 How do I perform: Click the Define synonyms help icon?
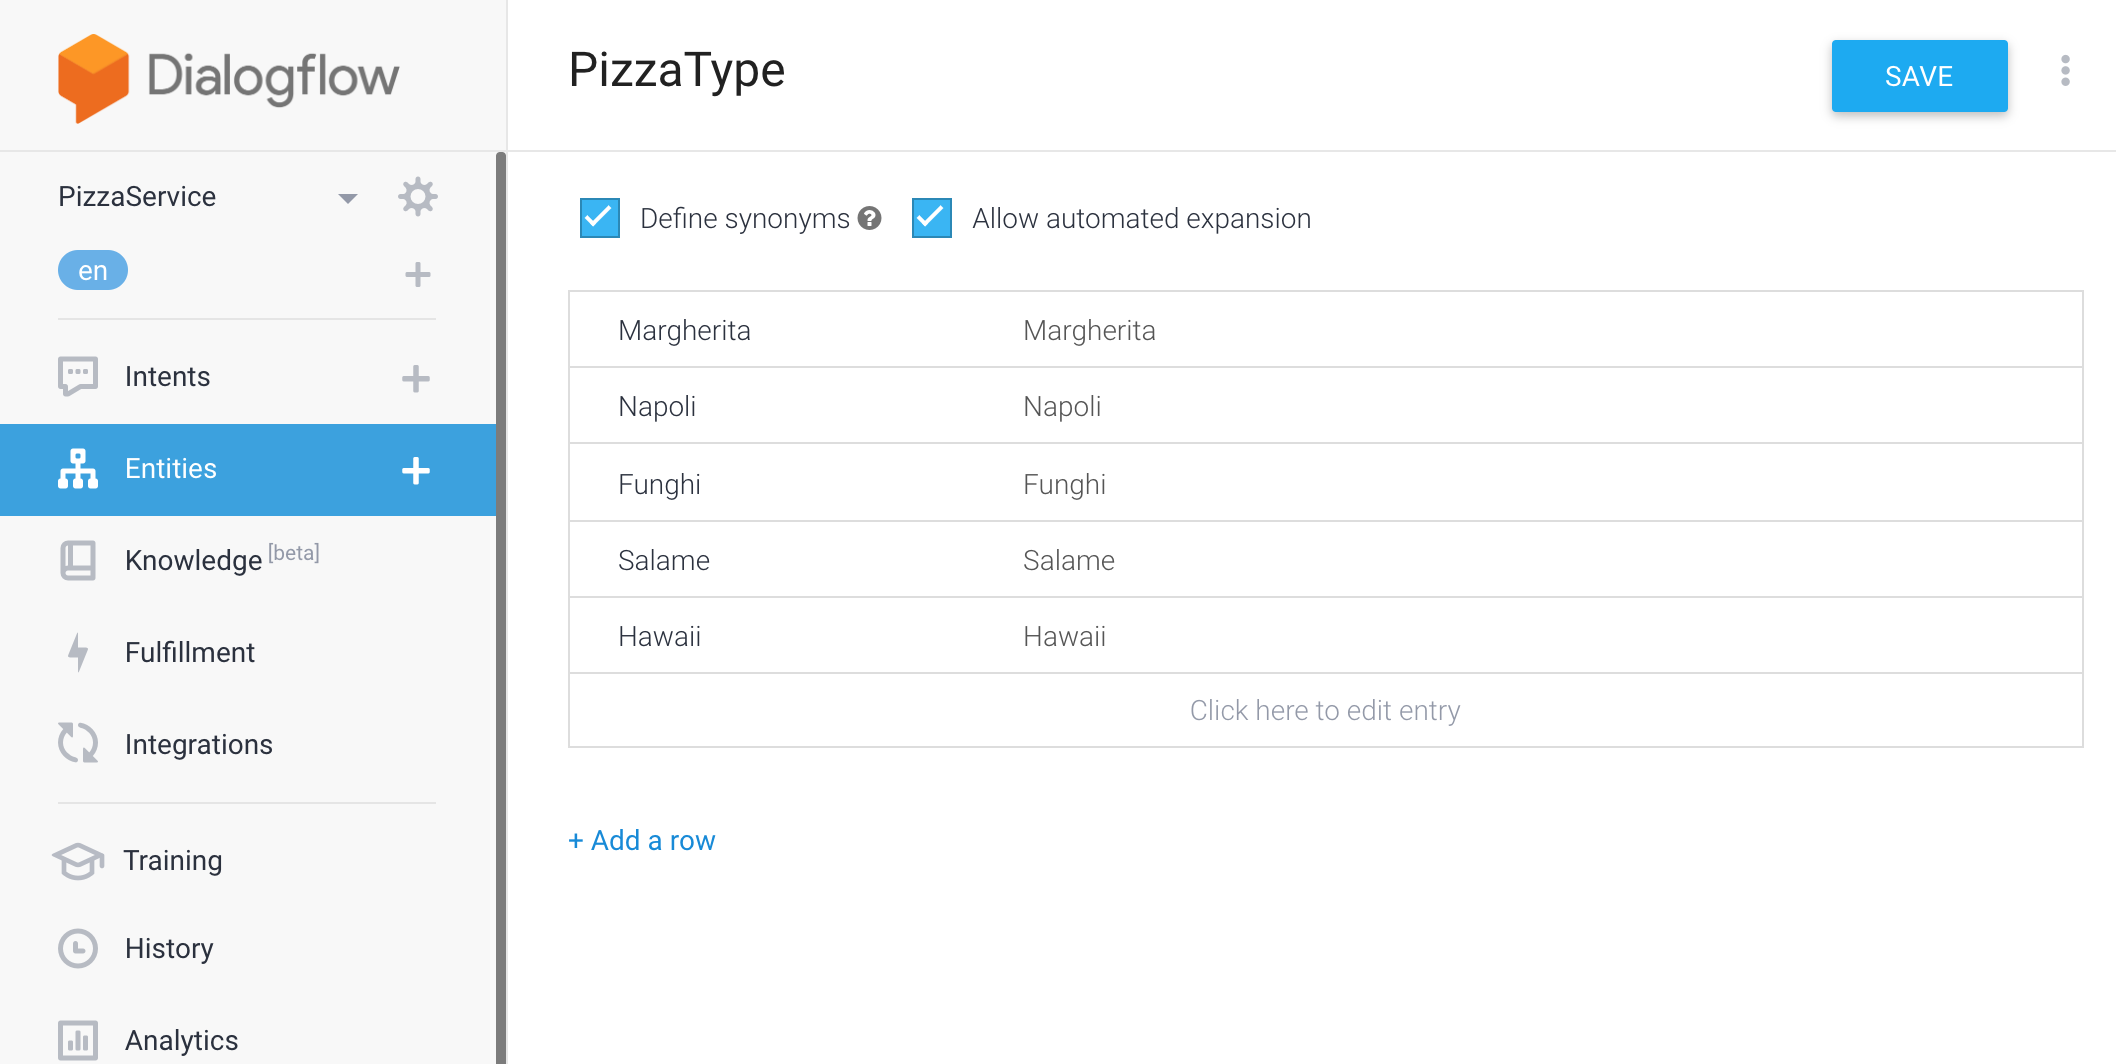870,218
